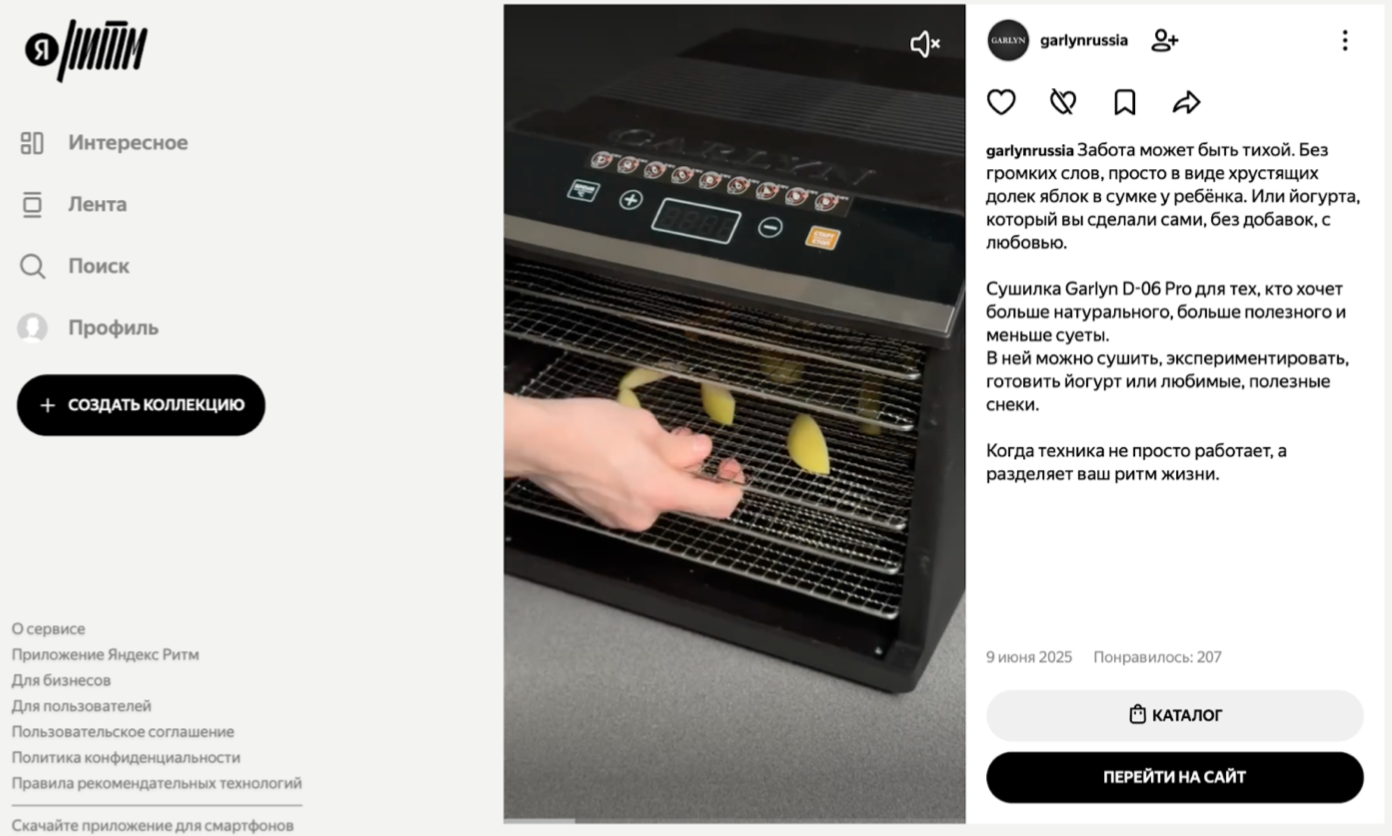Open the three-dot more options menu
The width and height of the screenshot is (1392, 836).
1344,40
